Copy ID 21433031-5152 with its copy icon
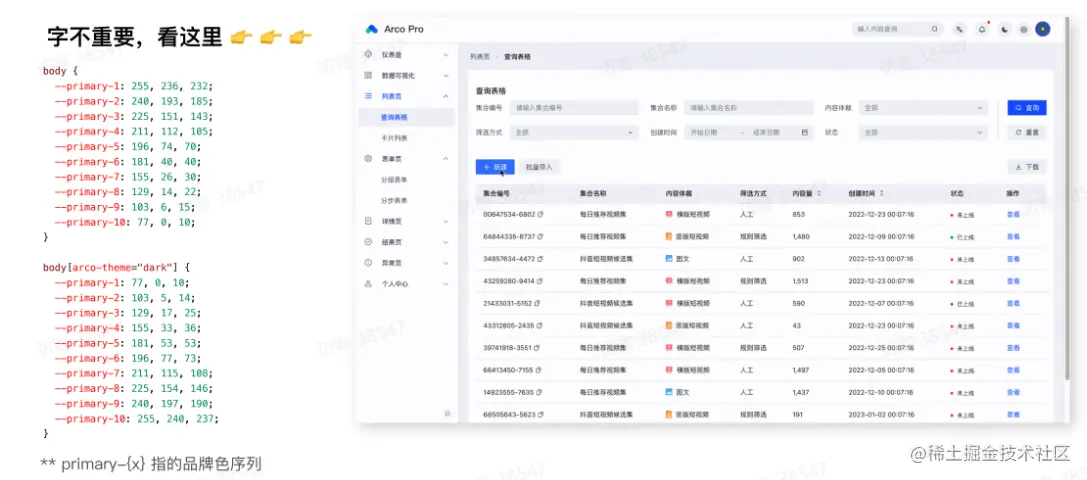This screenshot has width=1087, height=480. tap(537, 303)
